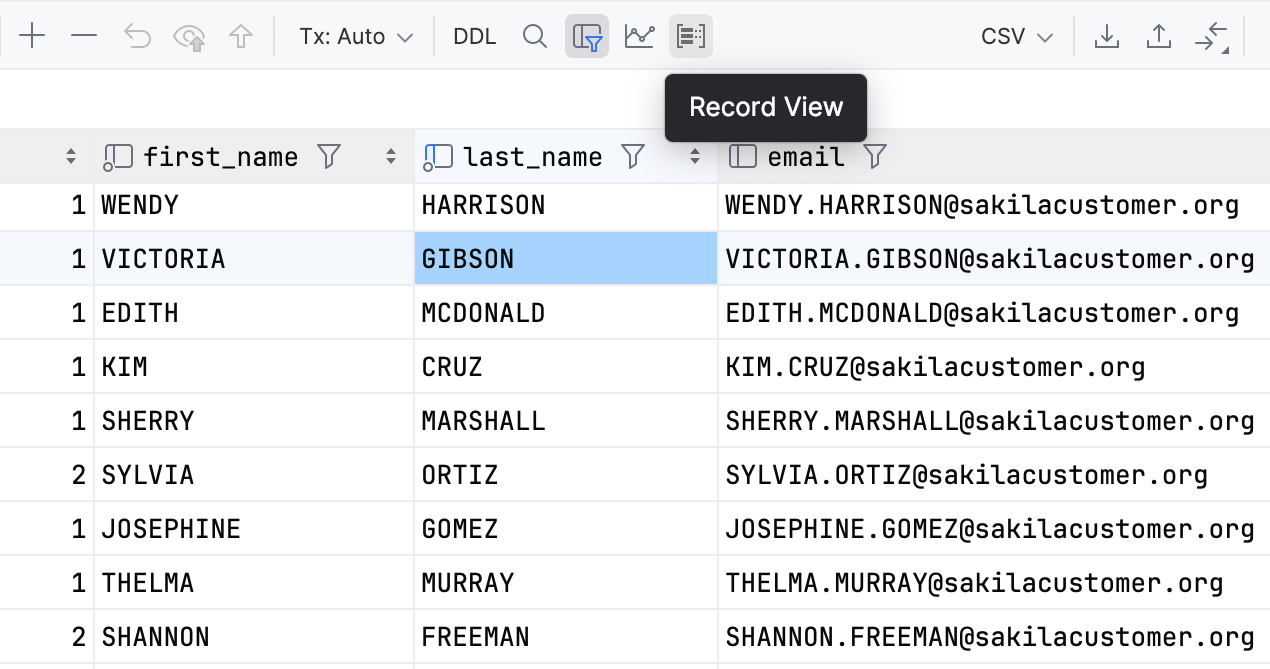Click the Compare data arrows icon
Image resolution: width=1270 pixels, height=669 pixels.
tap(1212, 37)
